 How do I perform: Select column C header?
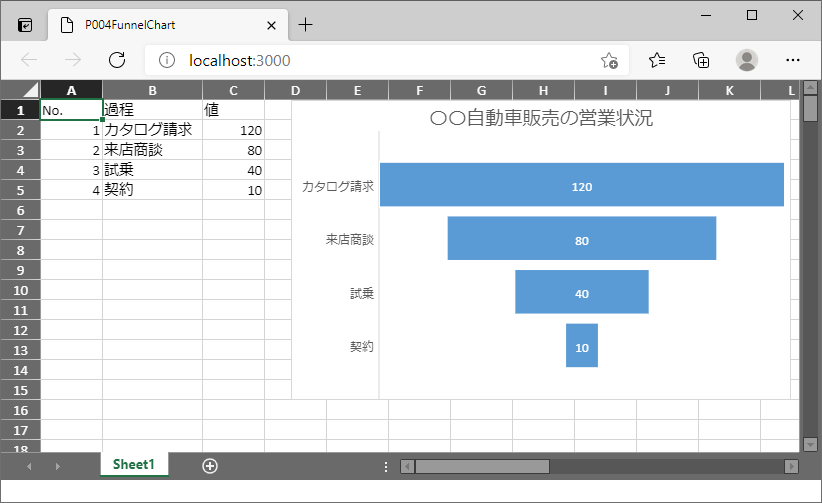pos(233,90)
